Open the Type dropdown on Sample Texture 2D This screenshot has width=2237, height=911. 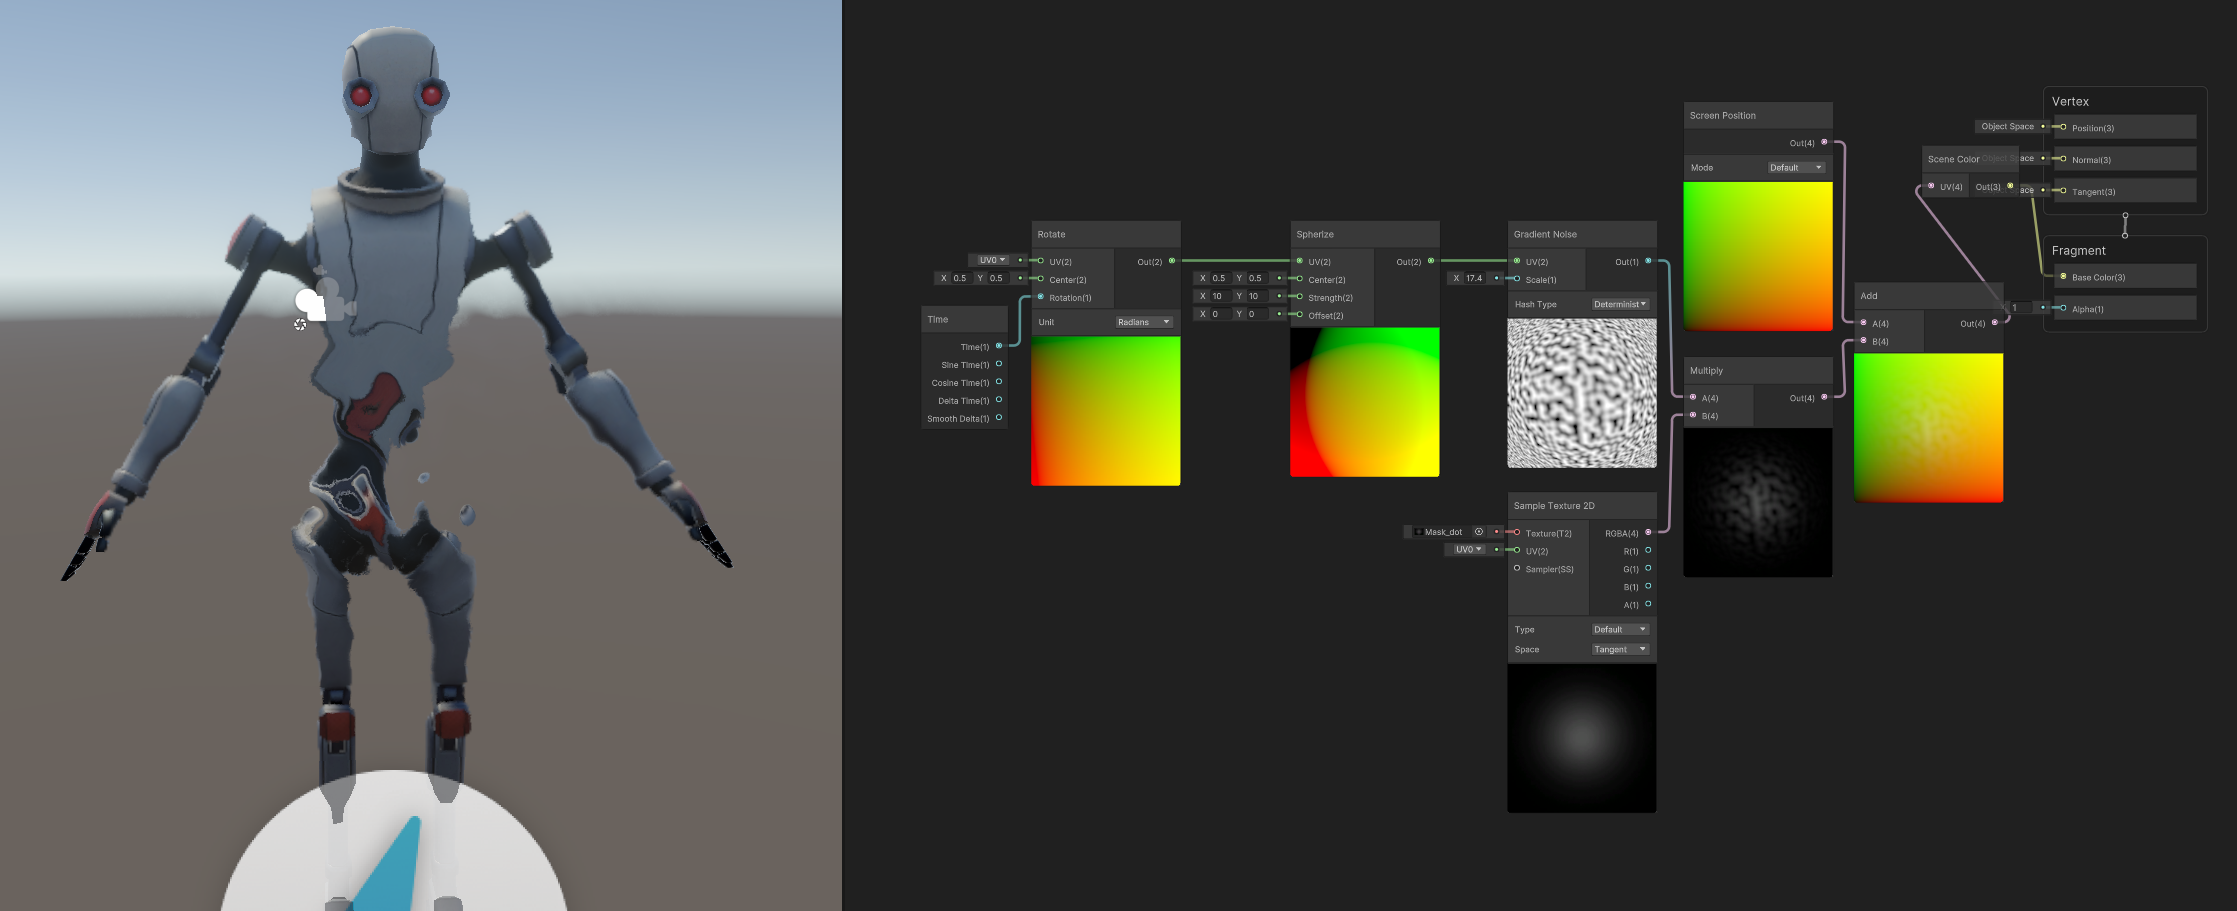tap(1620, 629)
